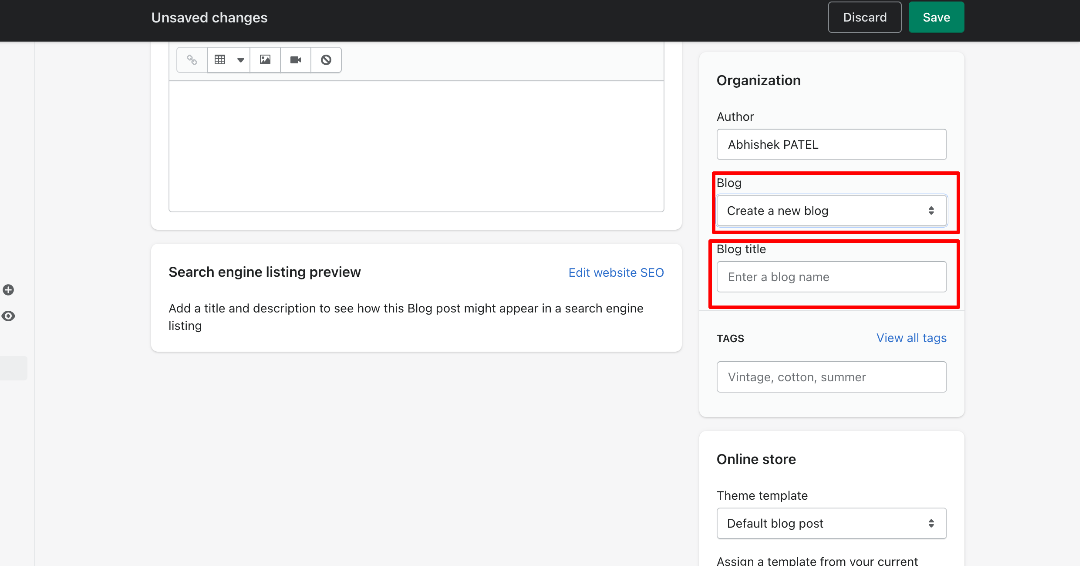The width and height of the screenshot is (1080, 566).
Task: Click the 'Online store' heading
Action: pos(756,459)
